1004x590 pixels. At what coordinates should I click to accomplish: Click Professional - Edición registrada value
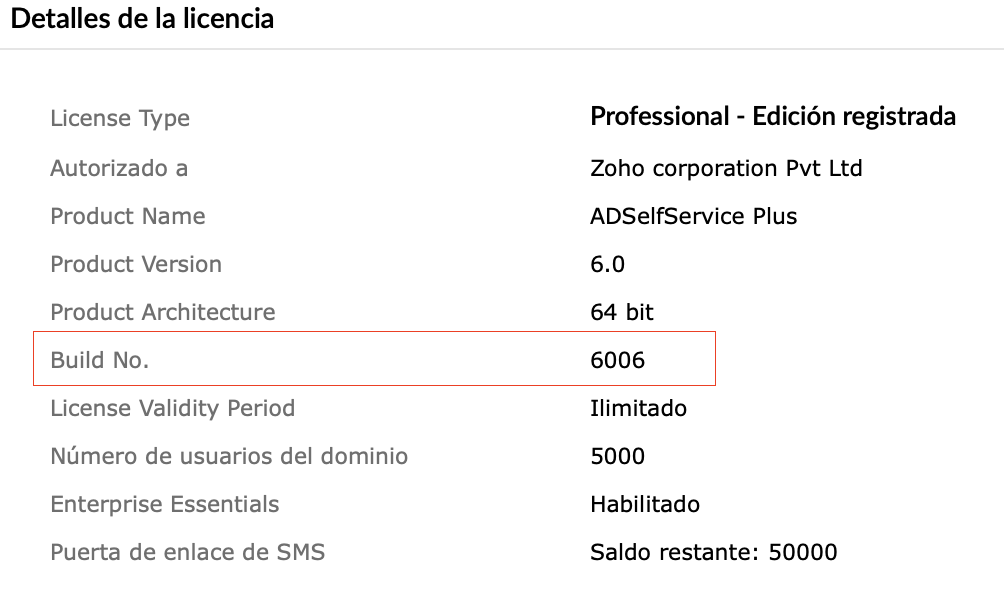[x=773, y=117]
